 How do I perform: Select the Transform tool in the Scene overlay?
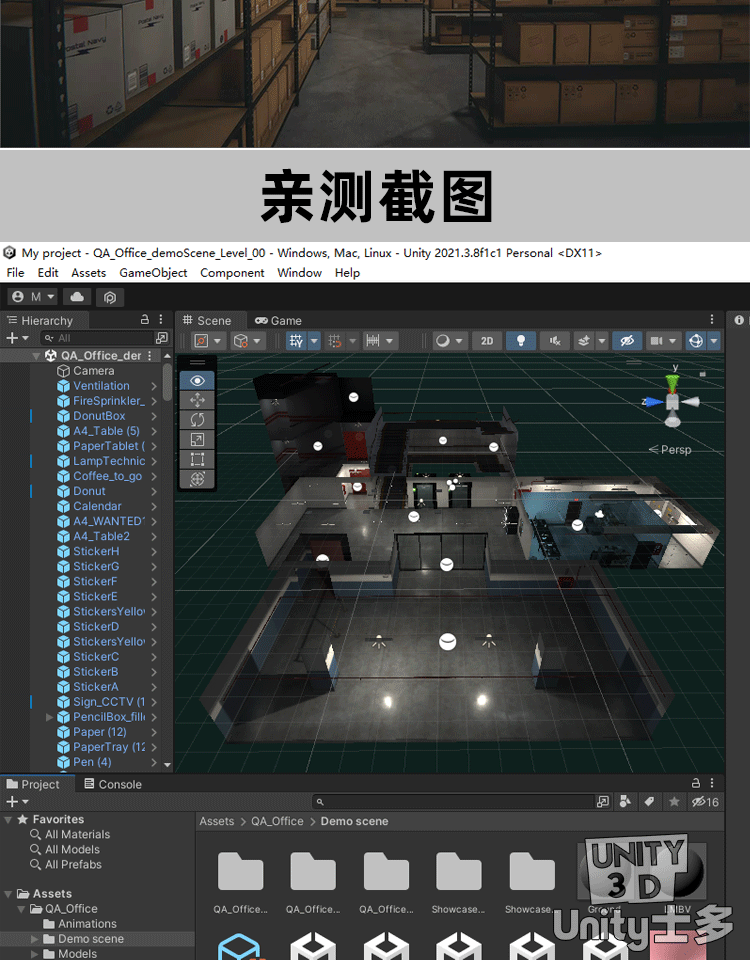(197, 479)
